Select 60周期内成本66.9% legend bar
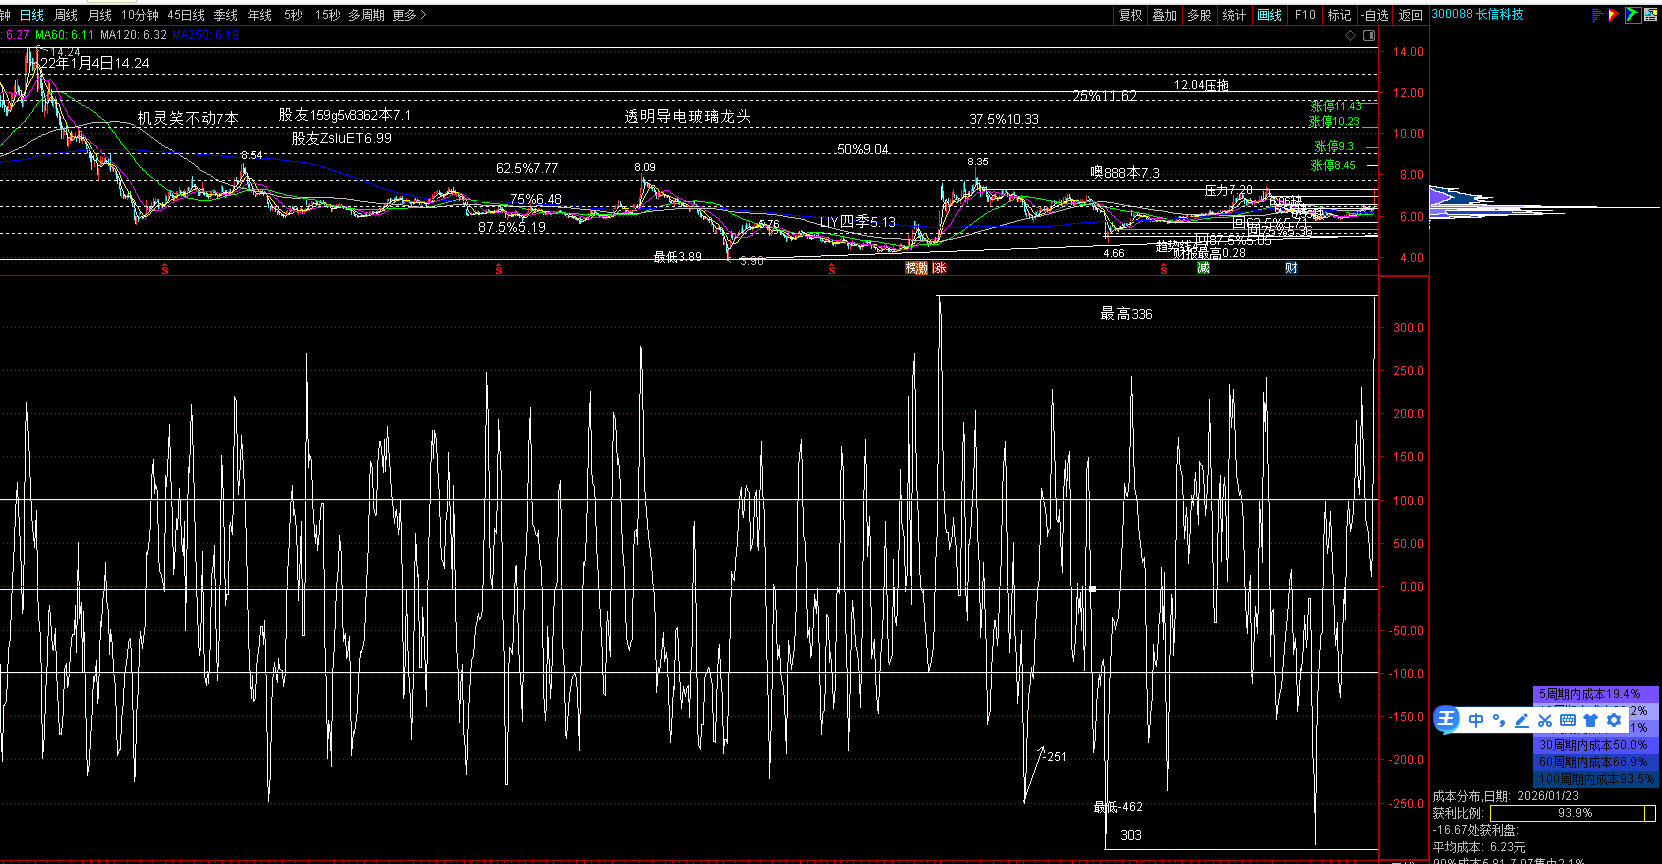Image resolution: width=1662 pixels, height=864 pixels. (x=1595, y=762)
